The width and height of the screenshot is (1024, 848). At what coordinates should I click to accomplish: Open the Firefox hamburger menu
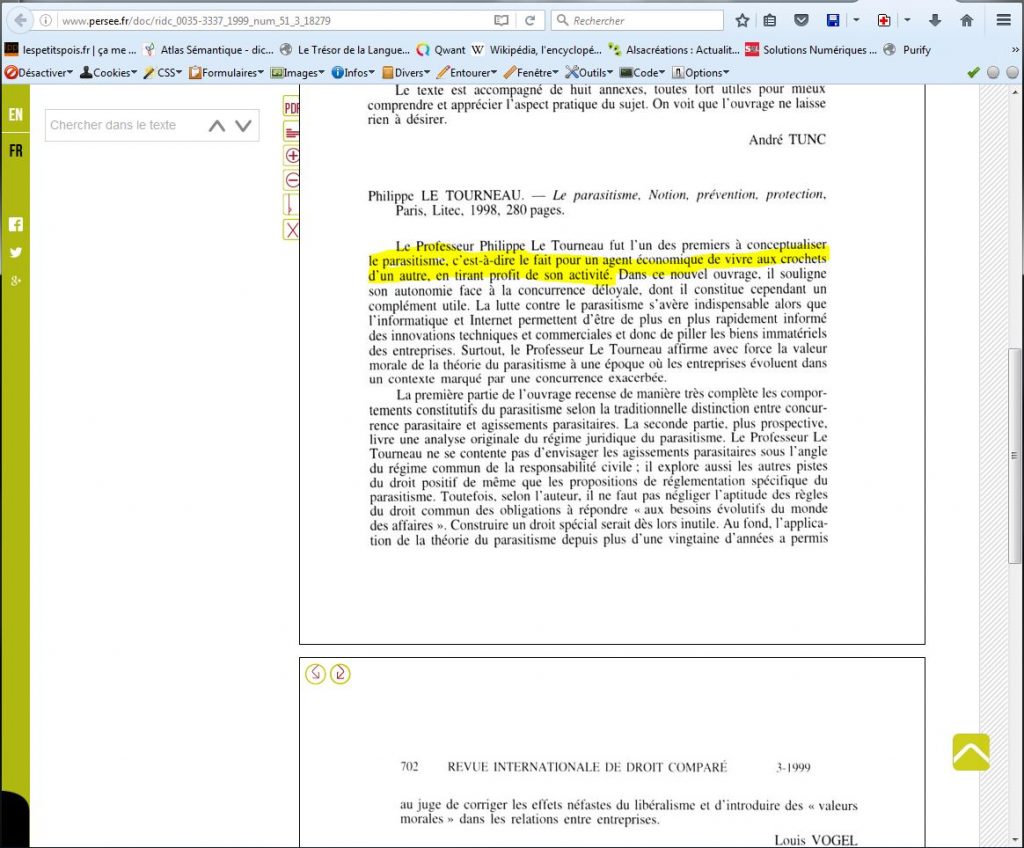[x=1003, y=20]
